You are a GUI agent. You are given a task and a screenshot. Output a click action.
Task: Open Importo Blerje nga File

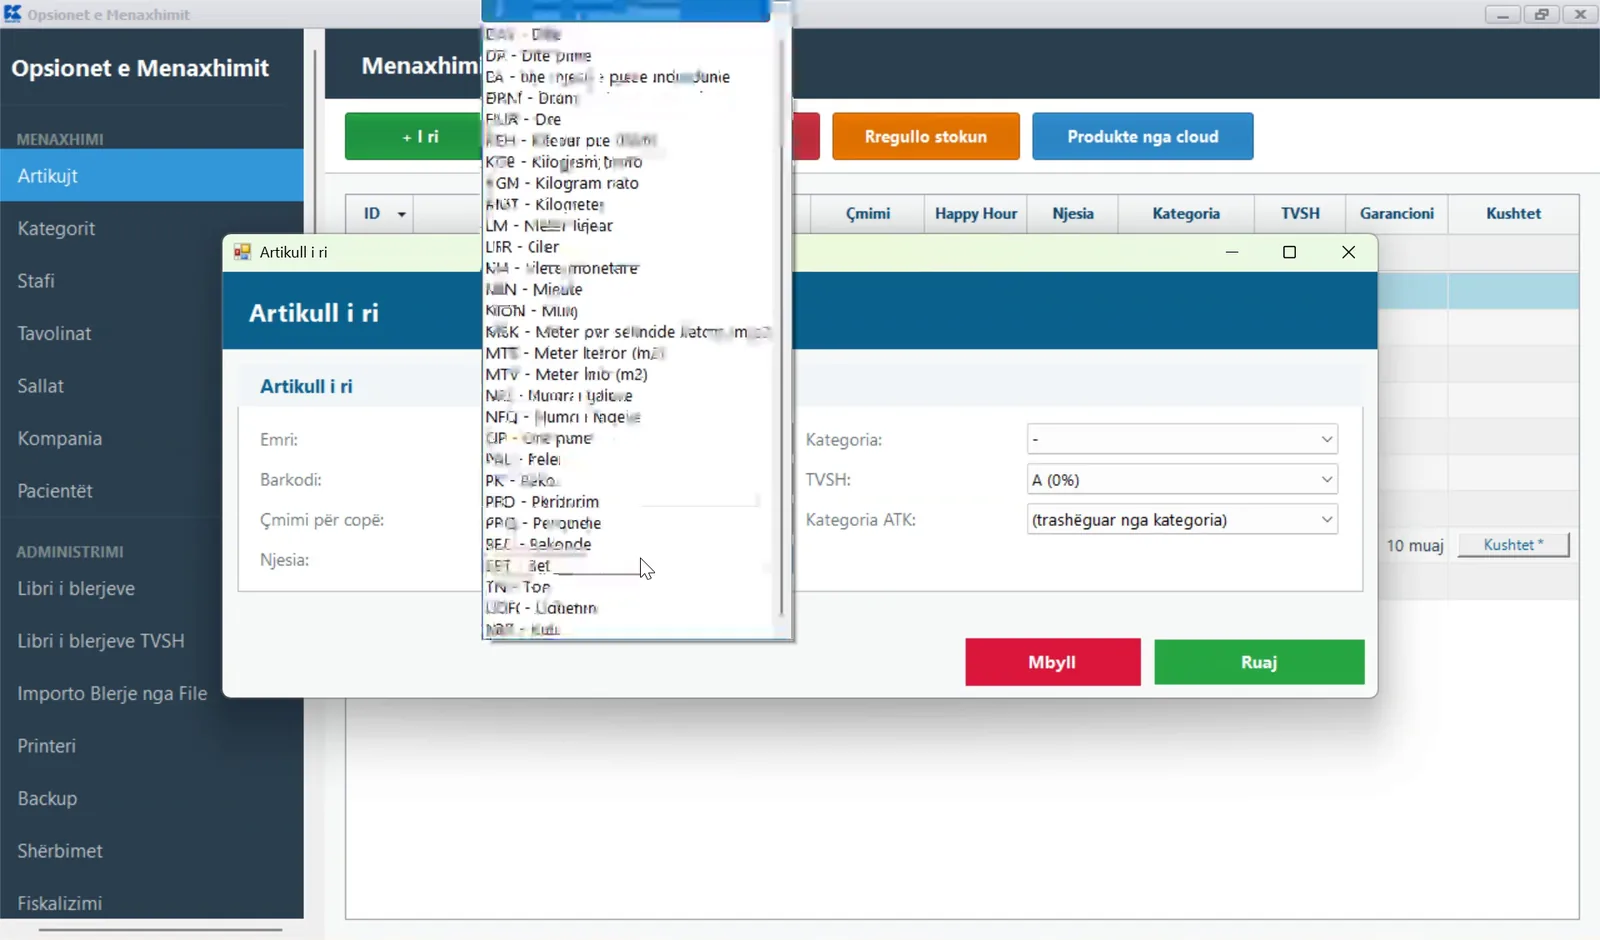coord(152,694)
